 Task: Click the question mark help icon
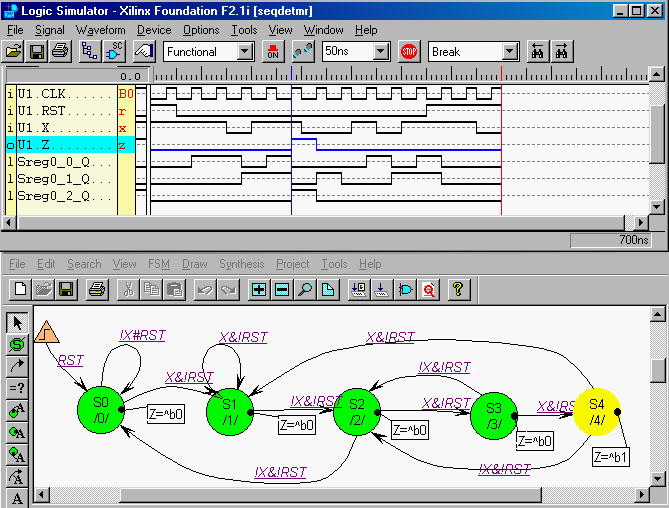[456, 290]
